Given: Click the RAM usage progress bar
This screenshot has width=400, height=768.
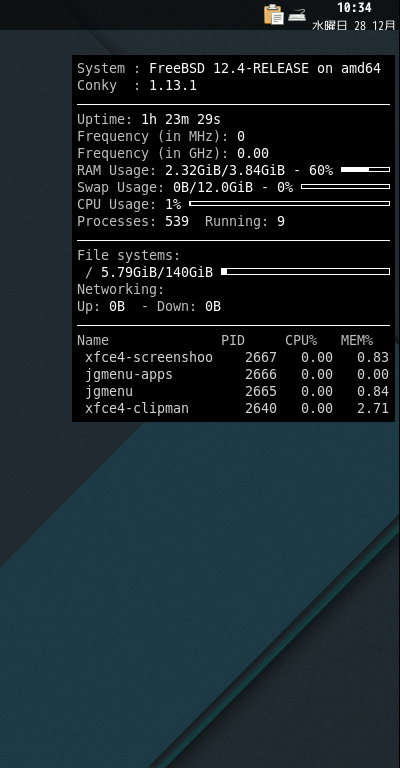Looking at the screenshot, I should click(x=365, y=169).
